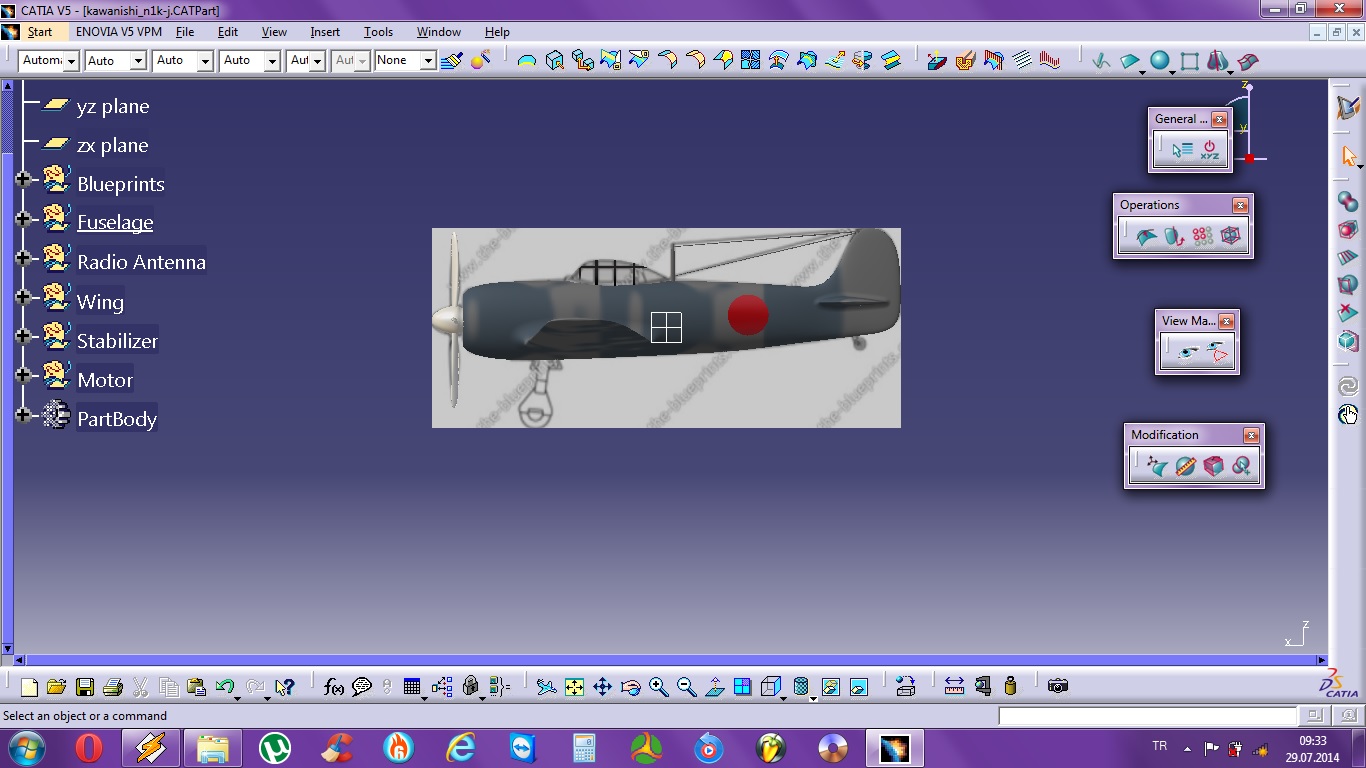Click the Zoom In magnifier icon

point(658,687)
